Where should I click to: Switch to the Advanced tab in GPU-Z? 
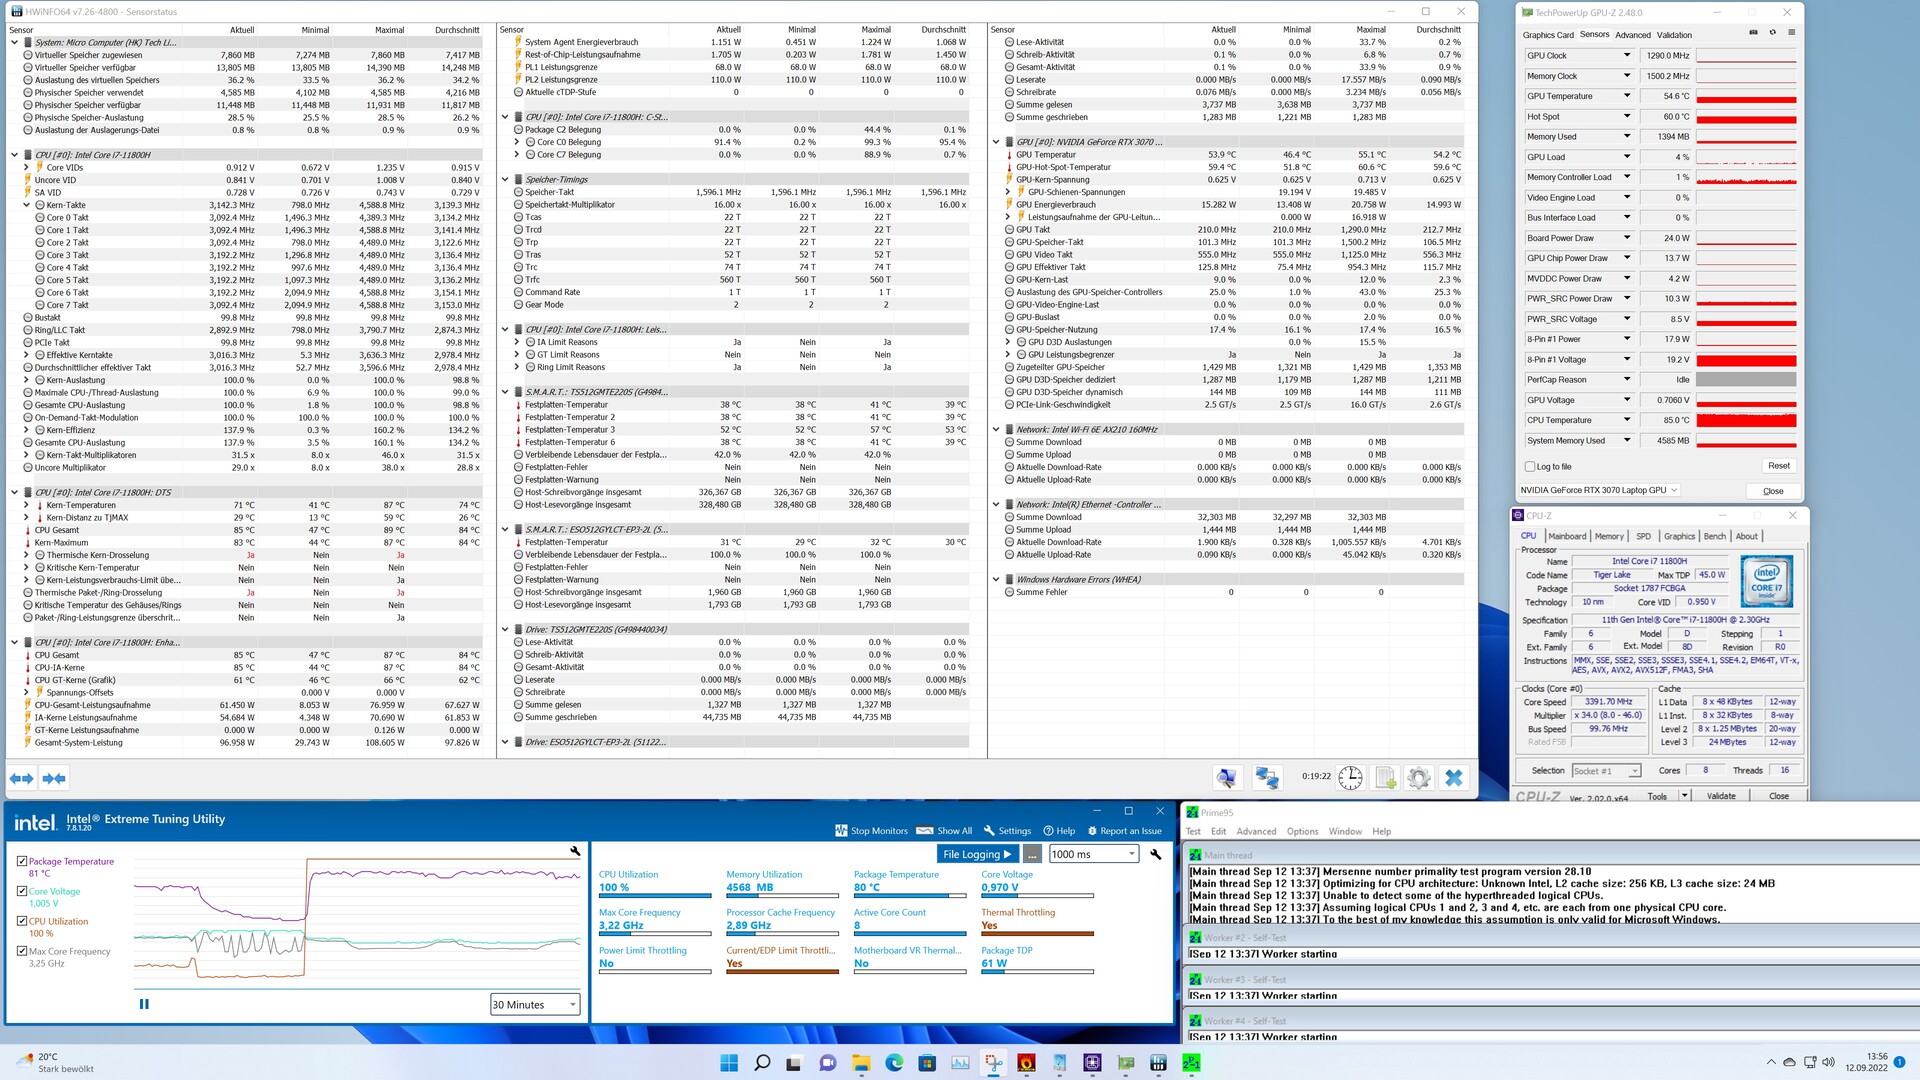[1632, 35]
